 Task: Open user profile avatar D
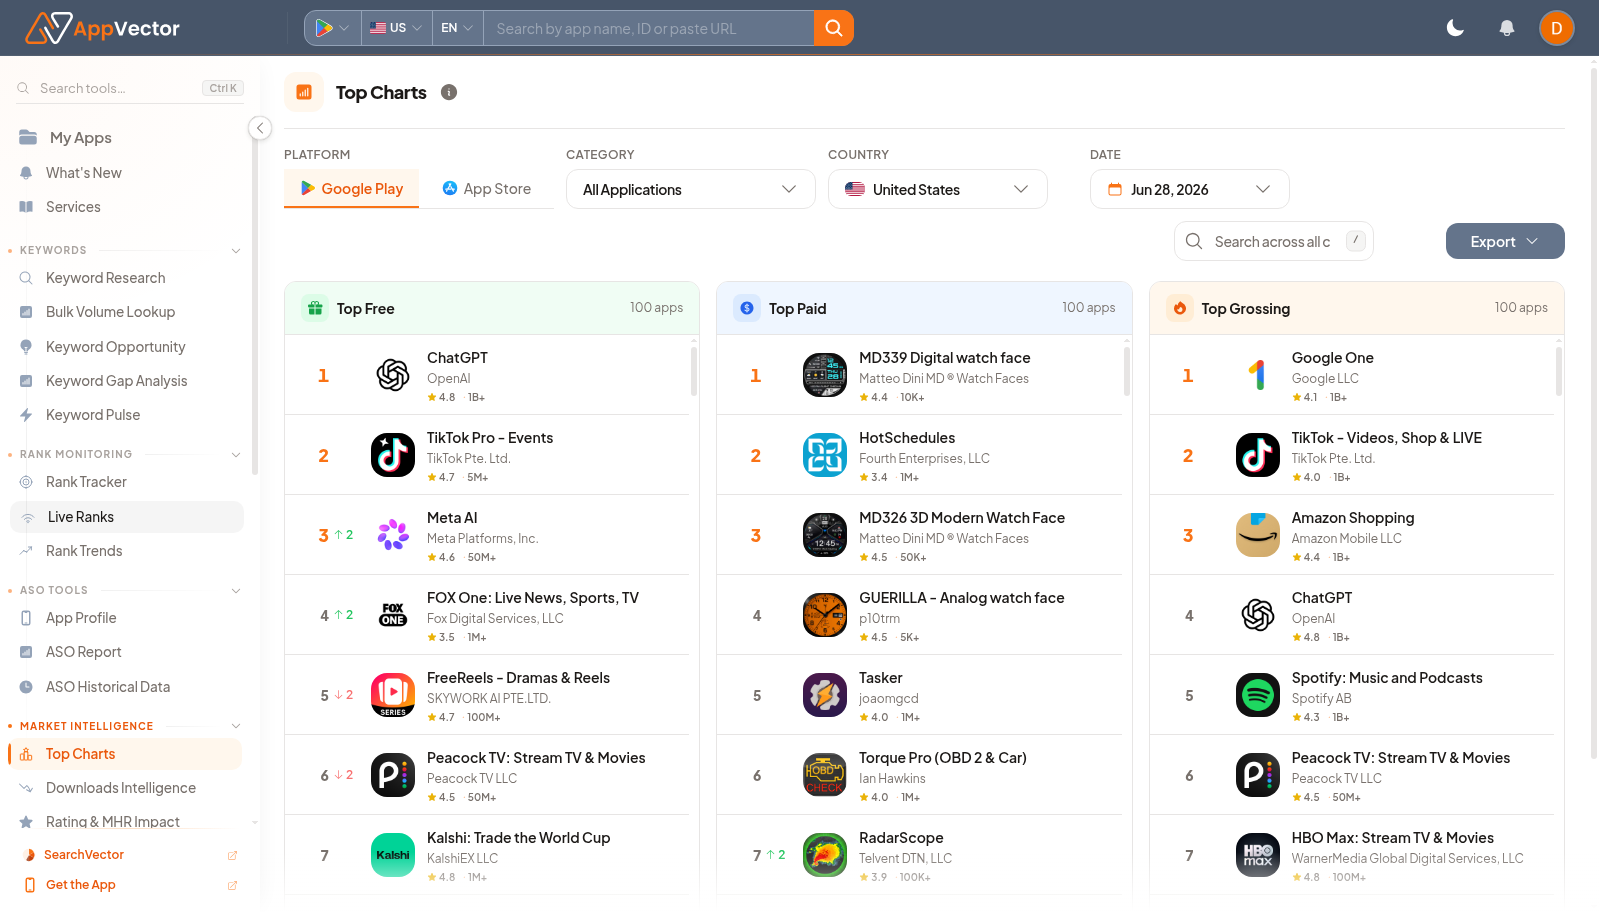coord(1556,28)
